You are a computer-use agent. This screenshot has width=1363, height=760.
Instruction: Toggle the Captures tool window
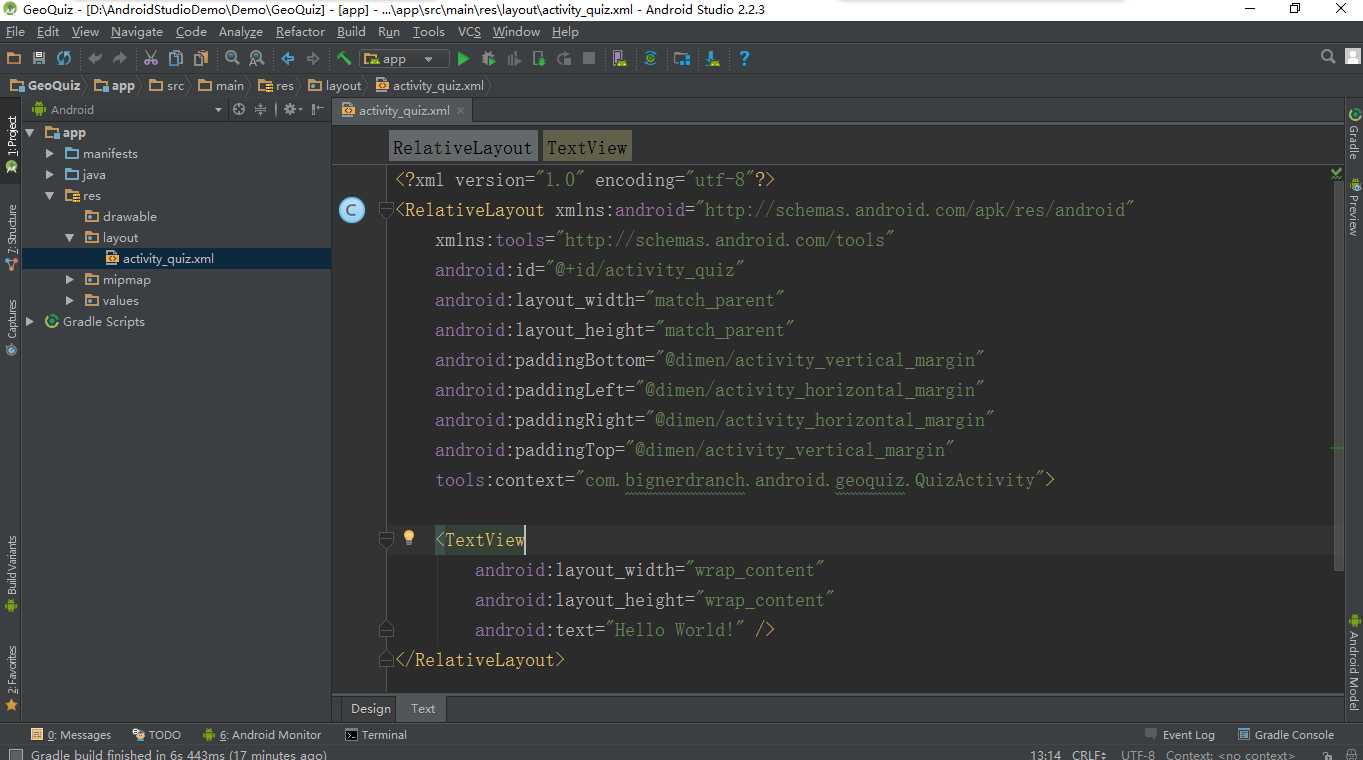pos(11,327)
